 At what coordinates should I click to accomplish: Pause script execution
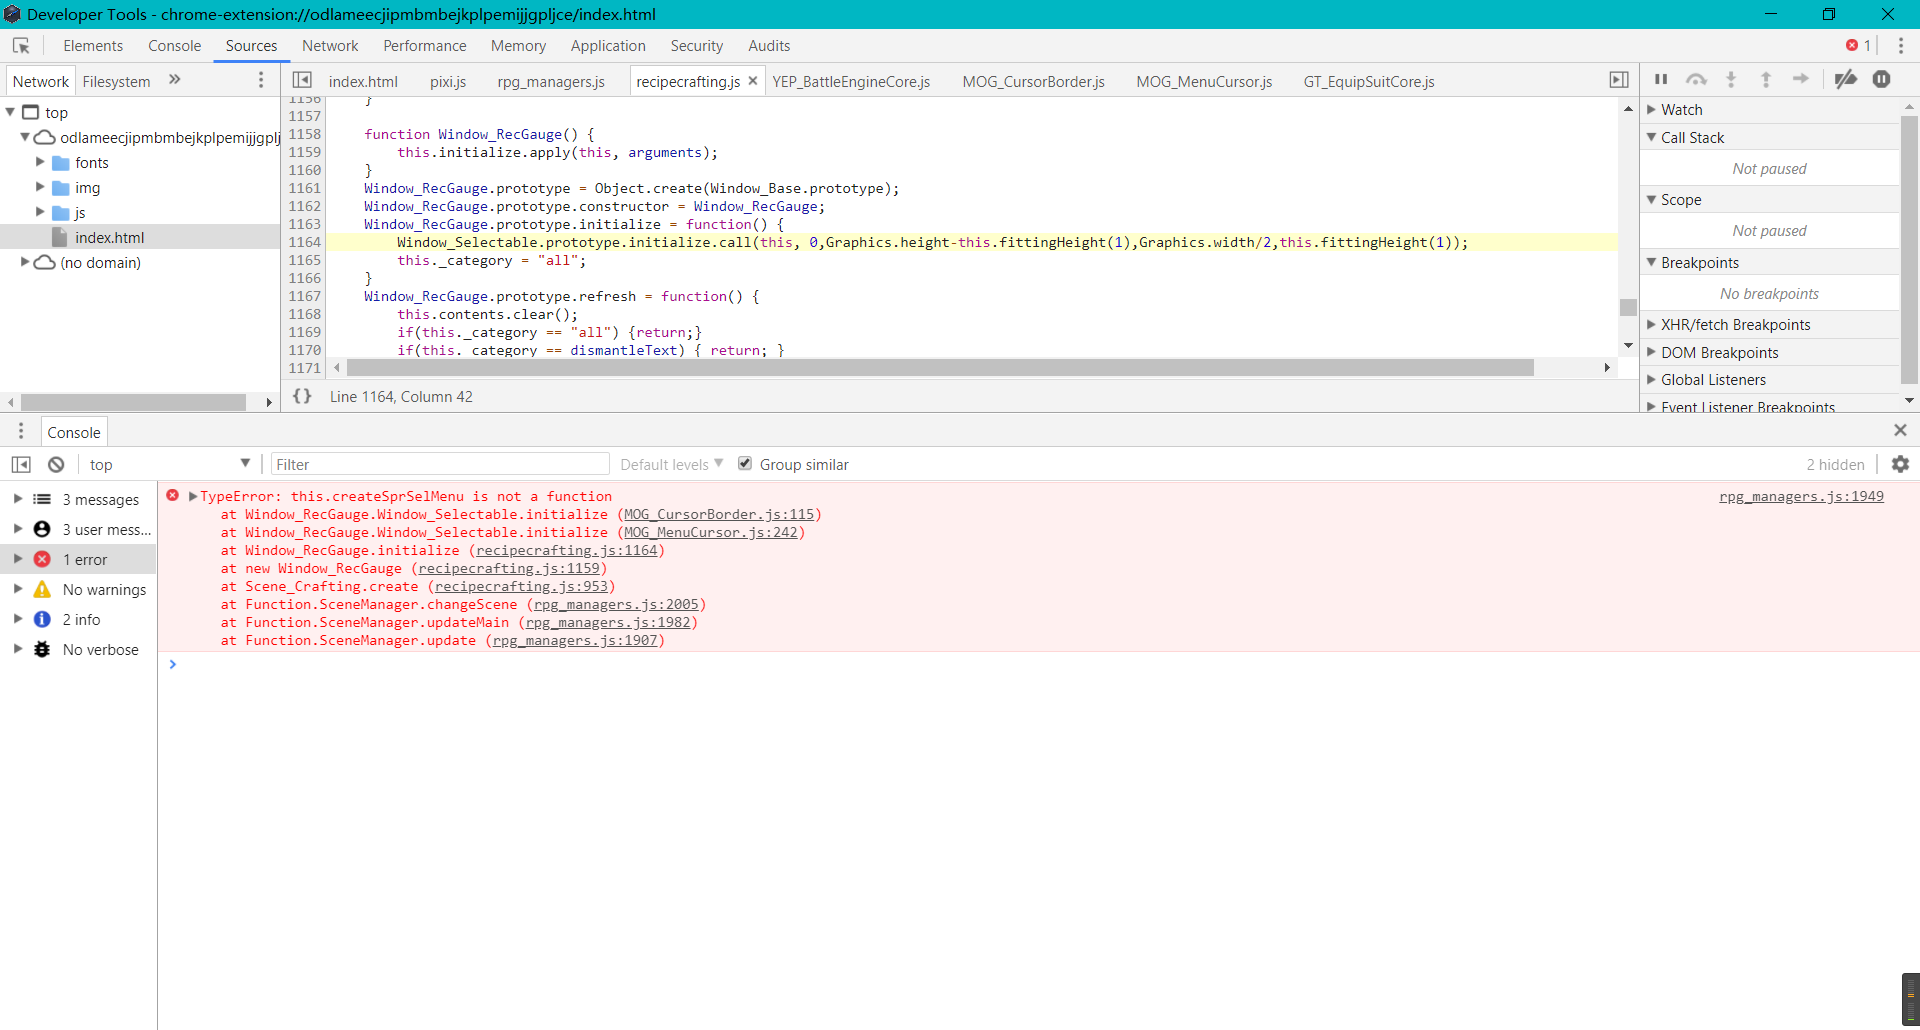point(1661,80)
